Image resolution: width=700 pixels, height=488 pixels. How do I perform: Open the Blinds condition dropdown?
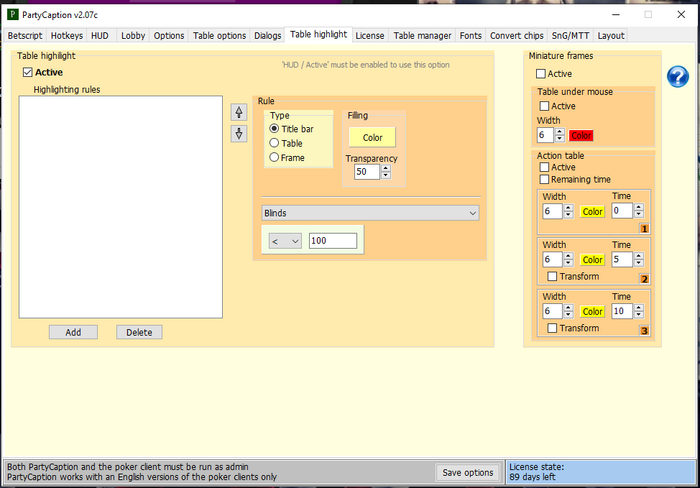coord(370,213)
